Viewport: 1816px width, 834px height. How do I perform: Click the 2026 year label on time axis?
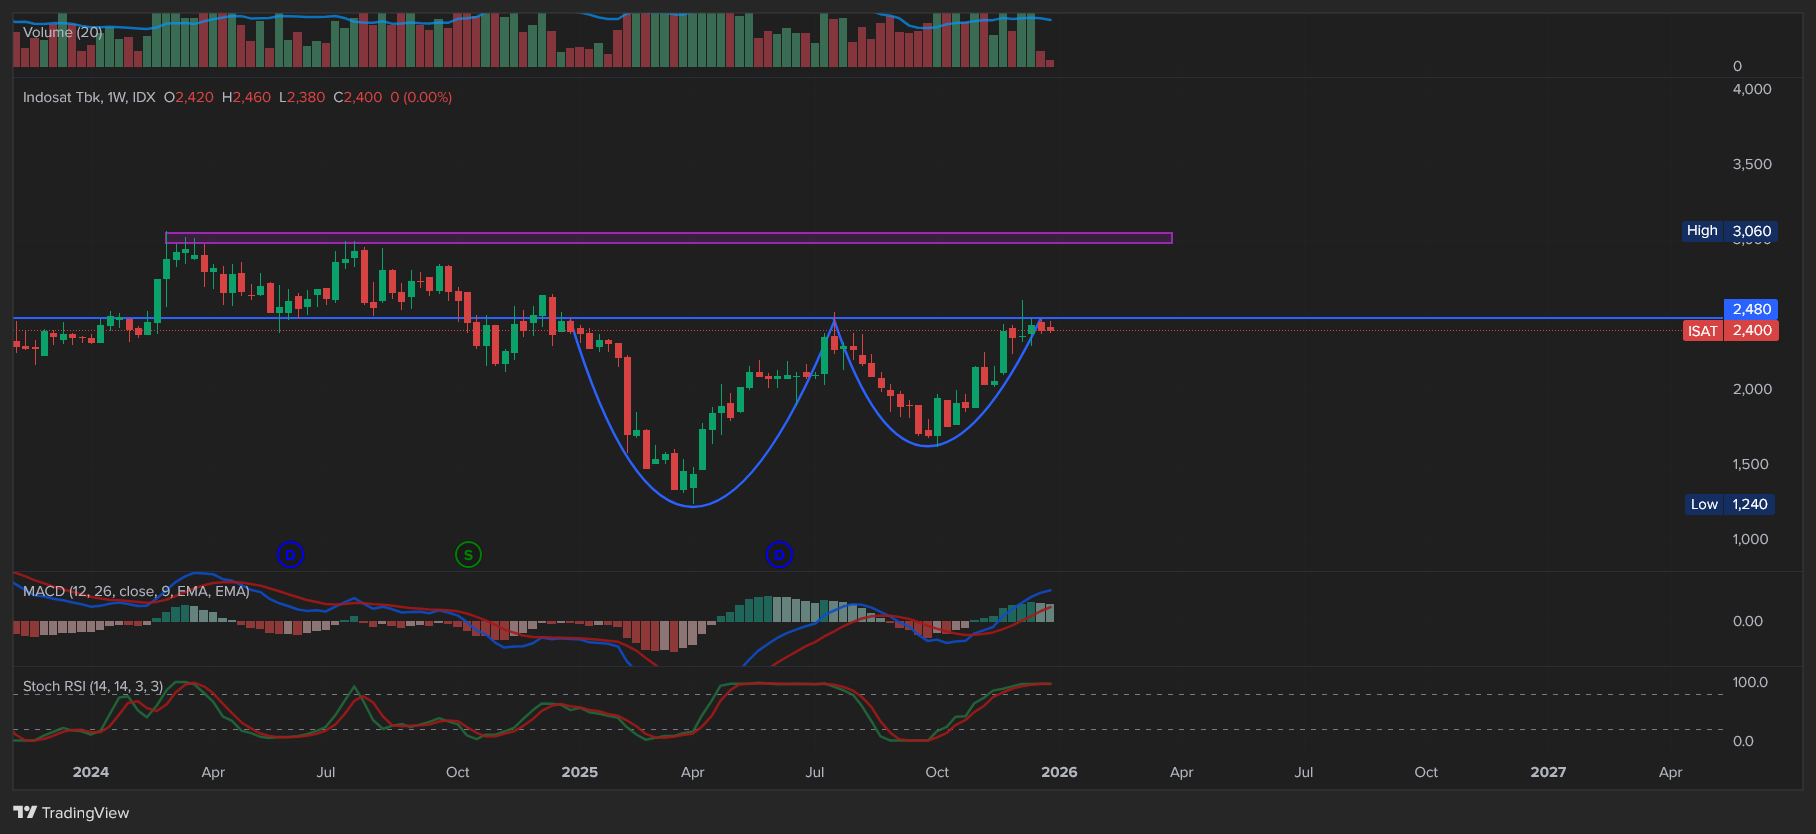tap(1059, 772)
